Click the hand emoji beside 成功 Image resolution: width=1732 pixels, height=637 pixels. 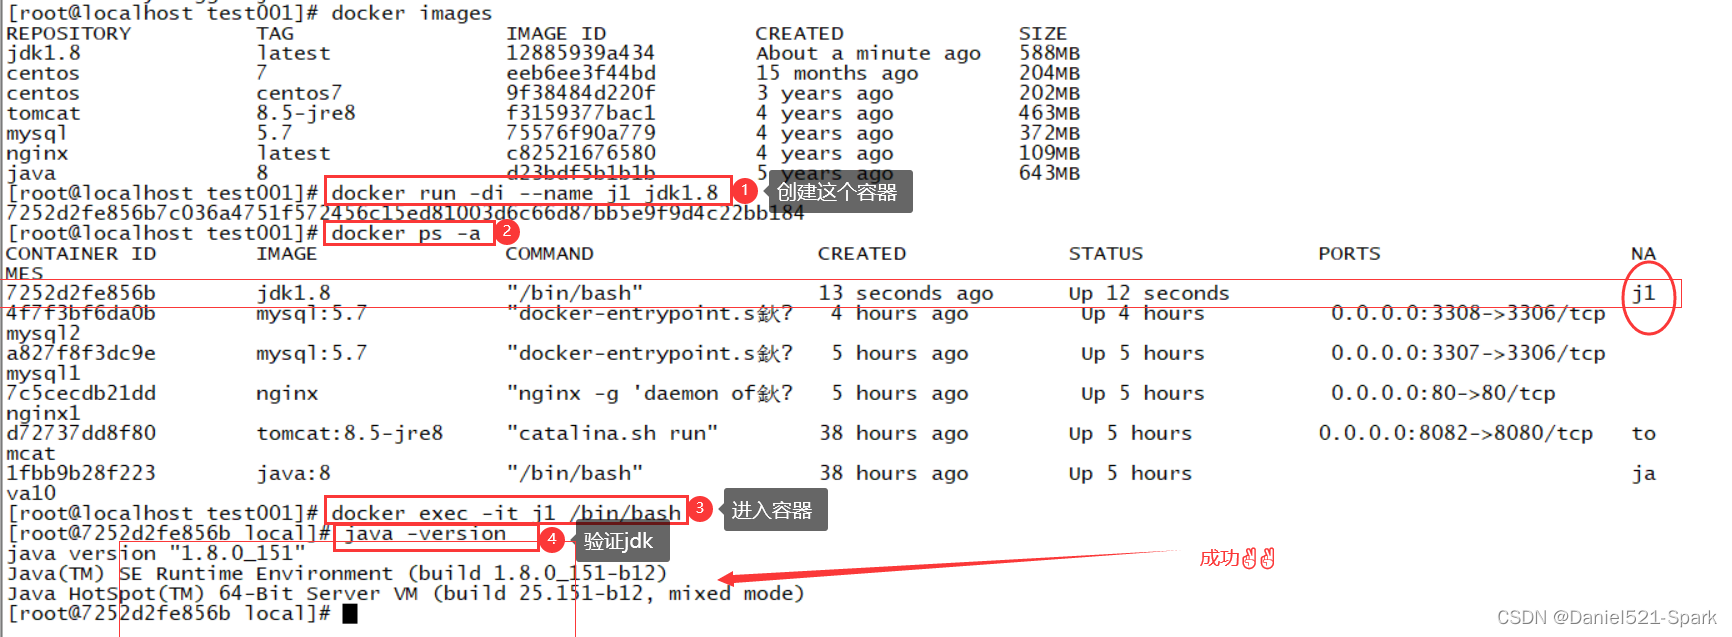tap(1258, 558)
